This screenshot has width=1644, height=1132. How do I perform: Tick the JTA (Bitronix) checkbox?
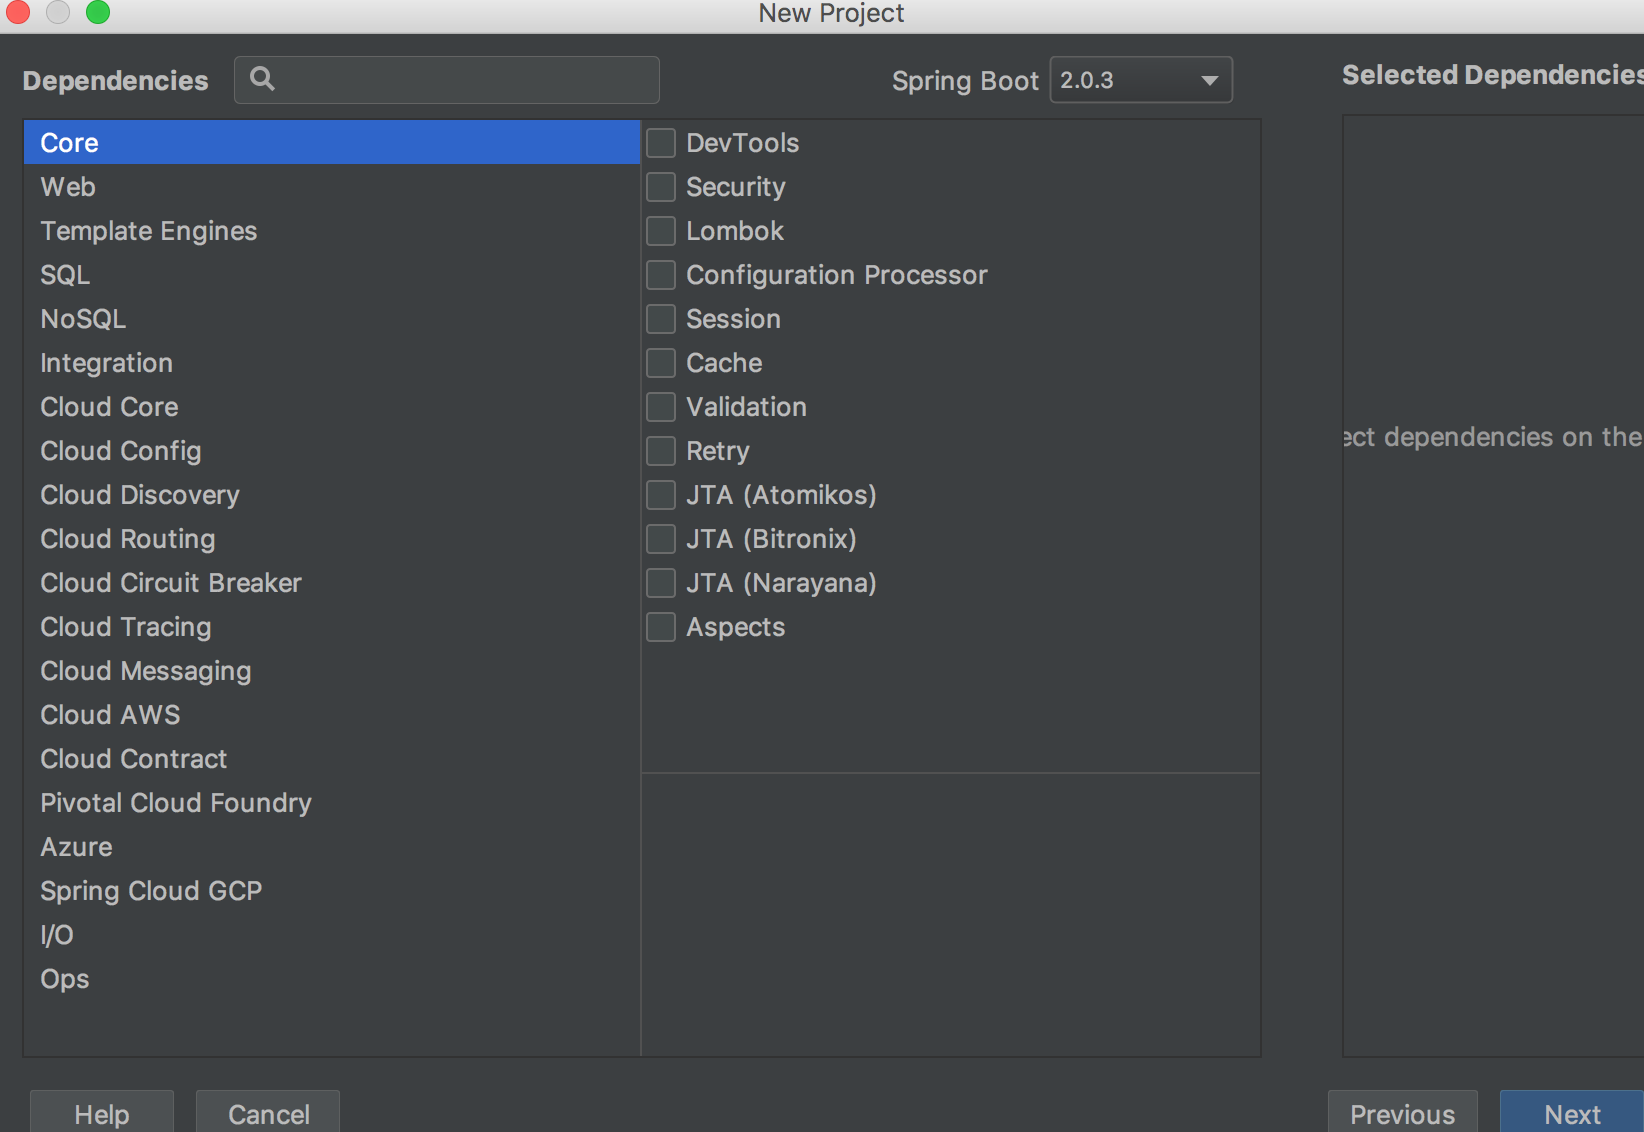pyautogui.click(x=661, y=539)
